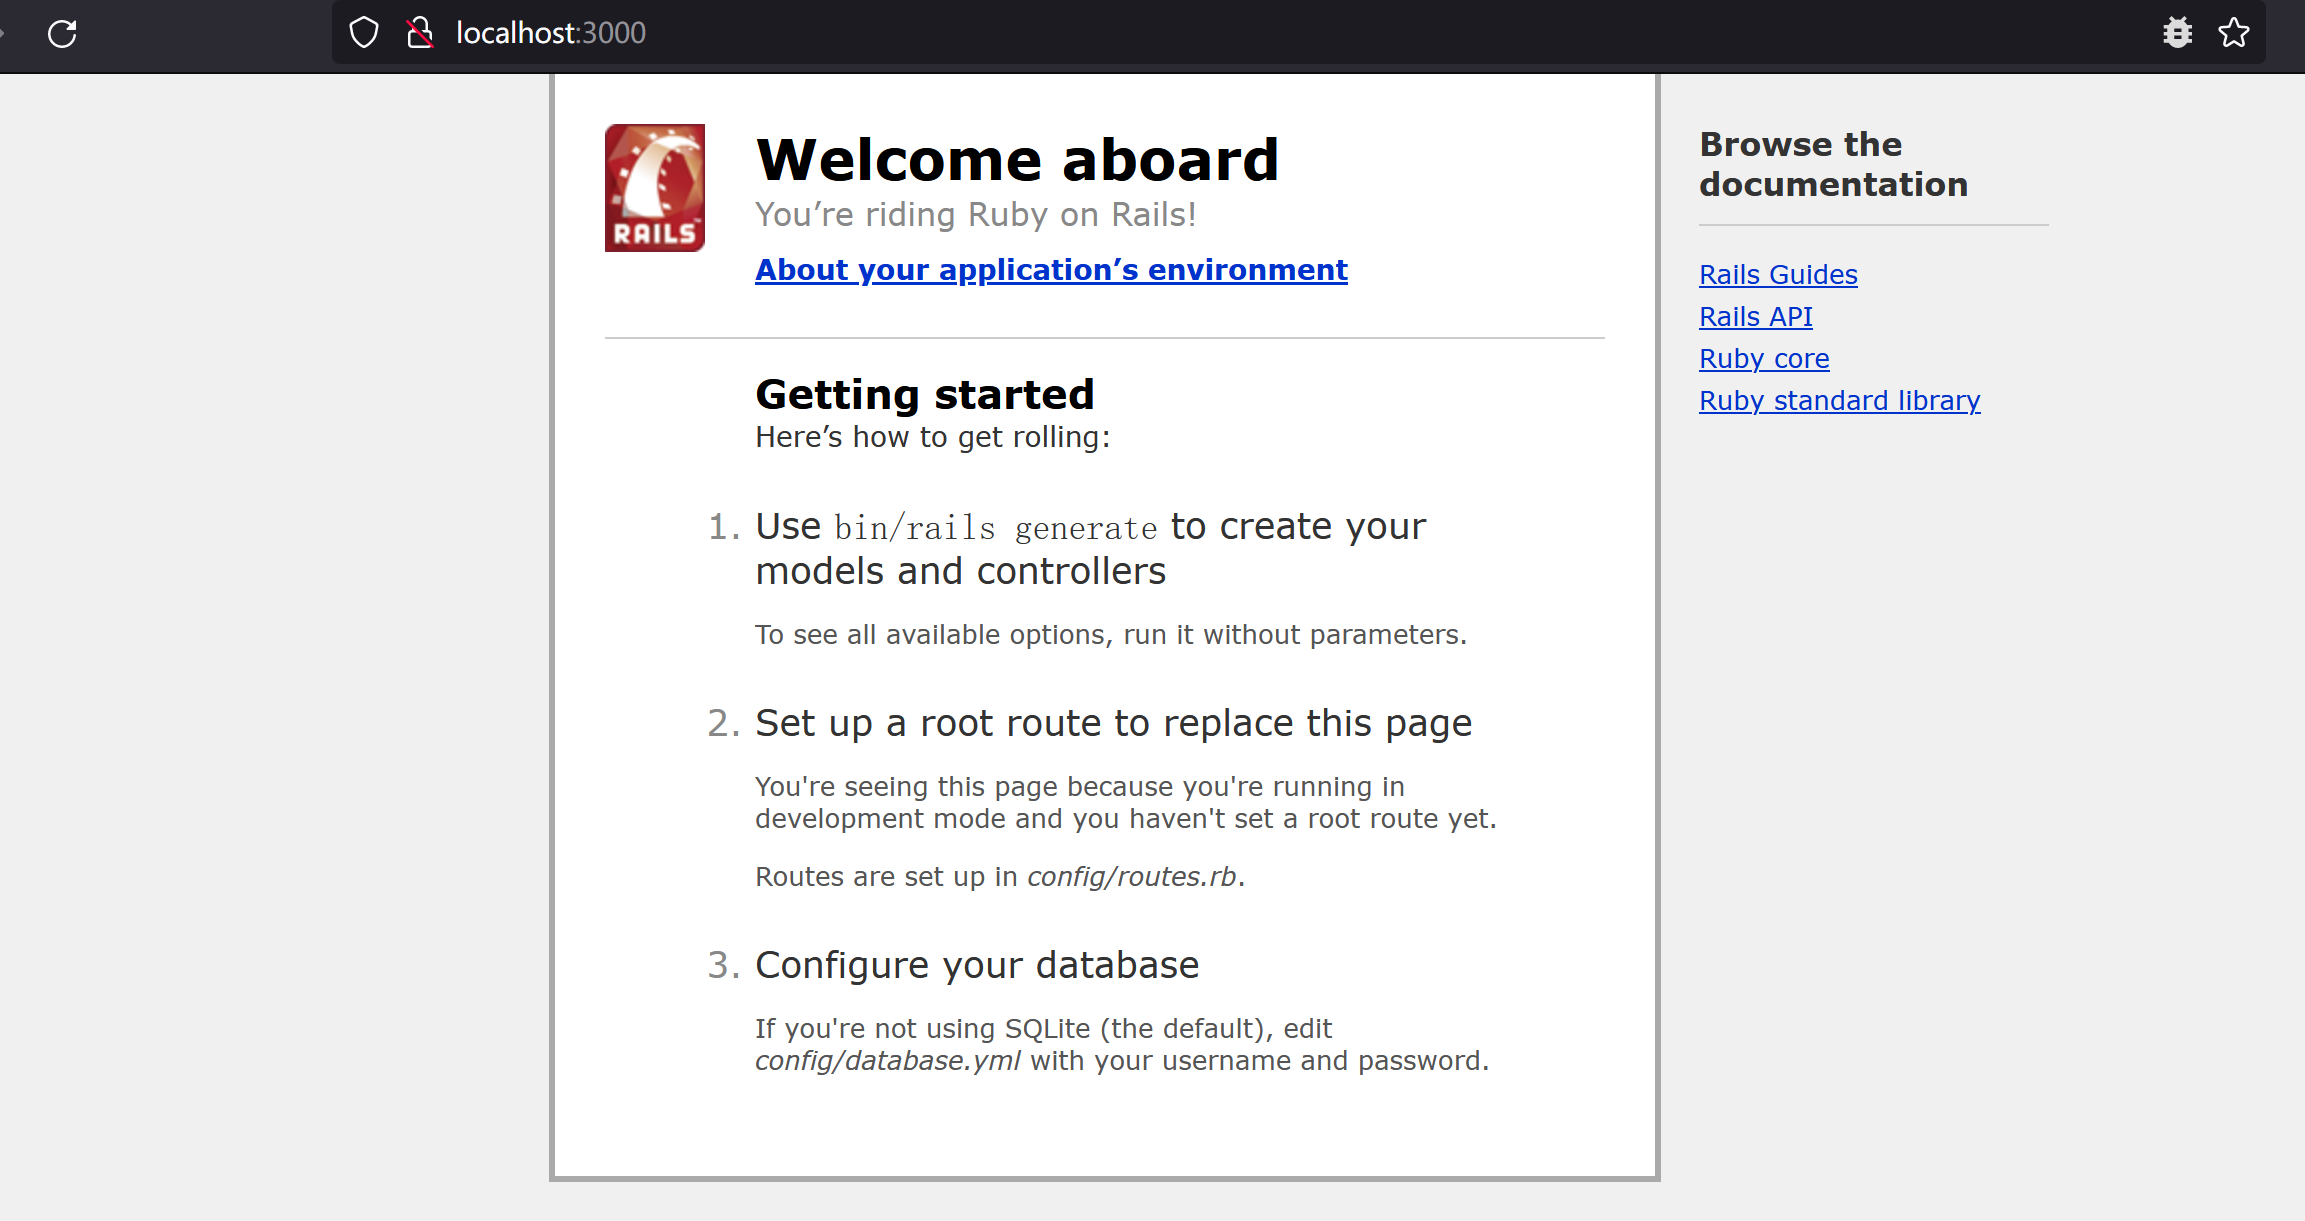Image resolution: width=2305 pixels, height=1221 pixels.
Task: Open About your application's environment link
Action: pos(1051,270)
